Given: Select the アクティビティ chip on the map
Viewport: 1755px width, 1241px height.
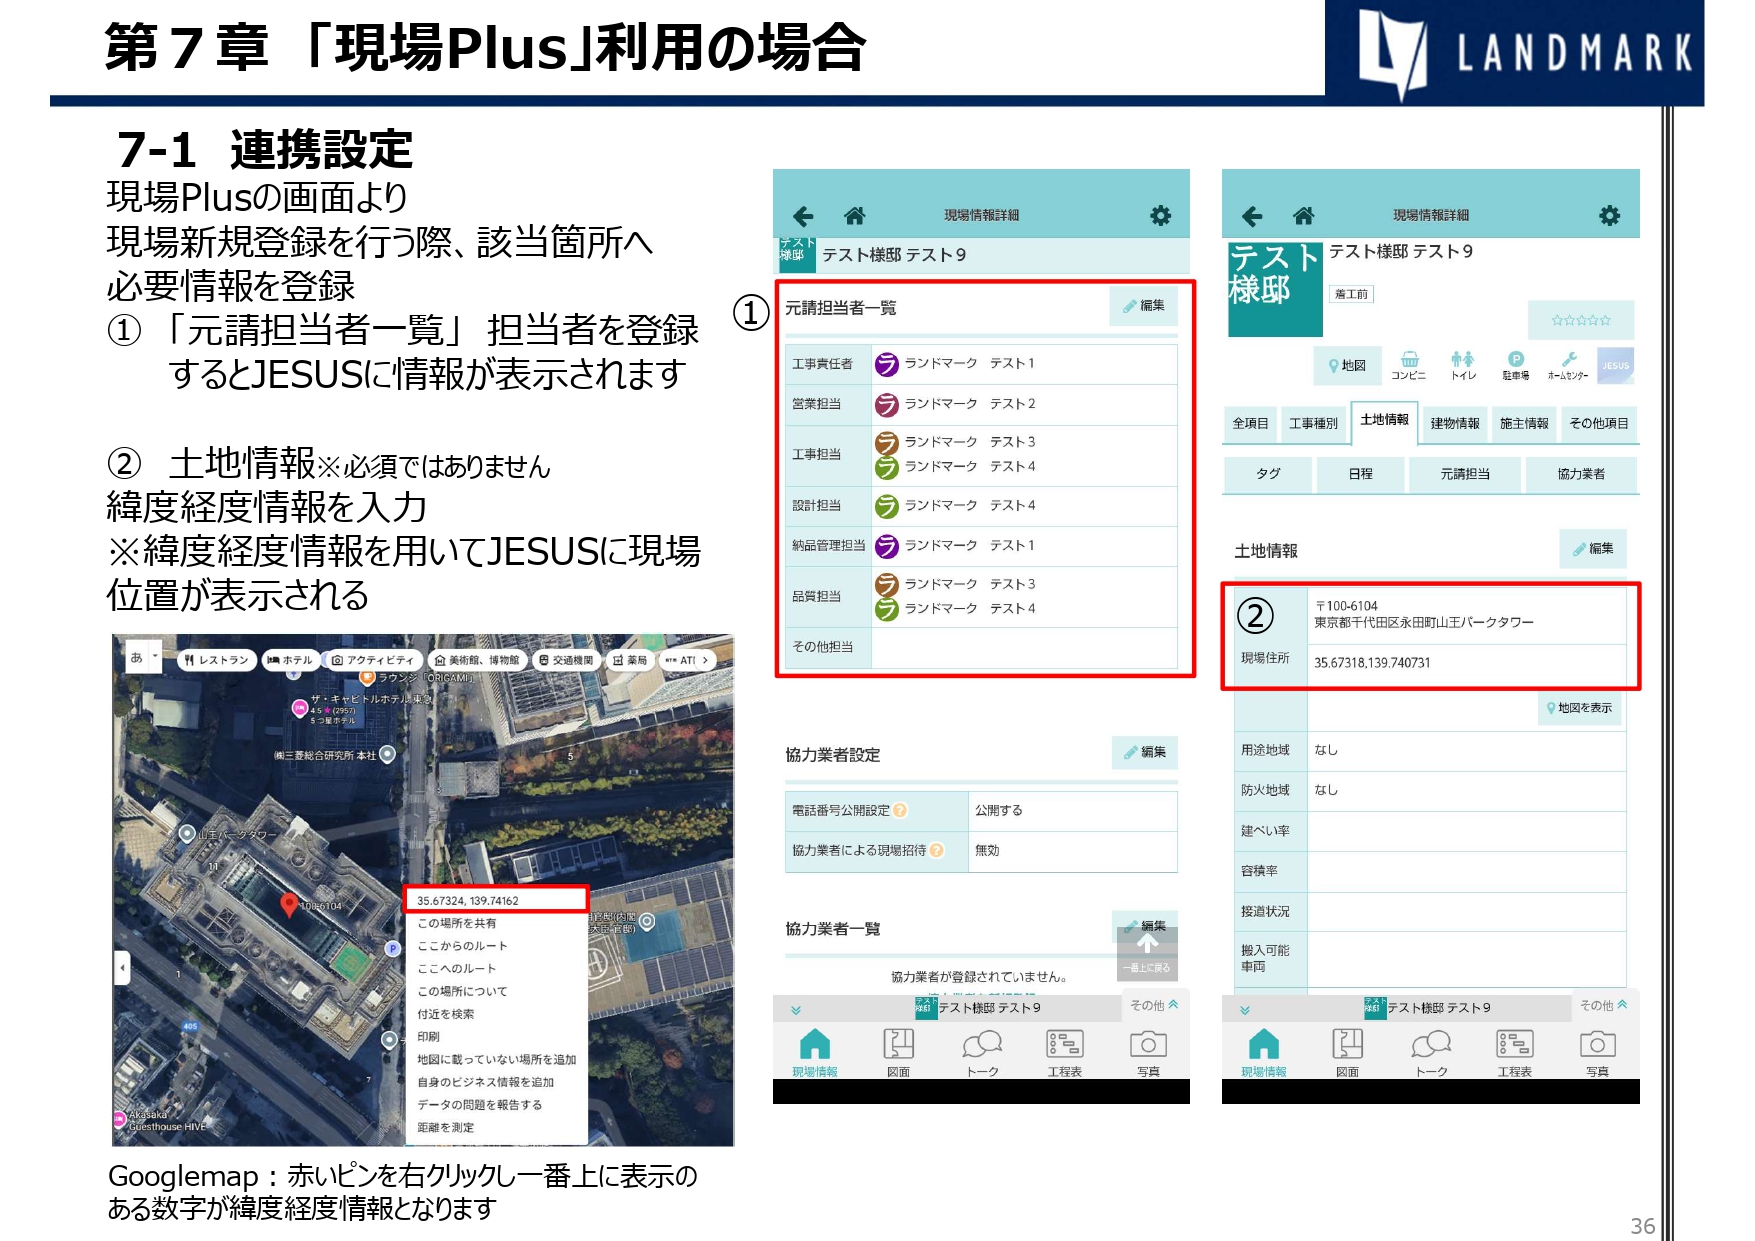Looking at the screenshot, I should (372, 660).
